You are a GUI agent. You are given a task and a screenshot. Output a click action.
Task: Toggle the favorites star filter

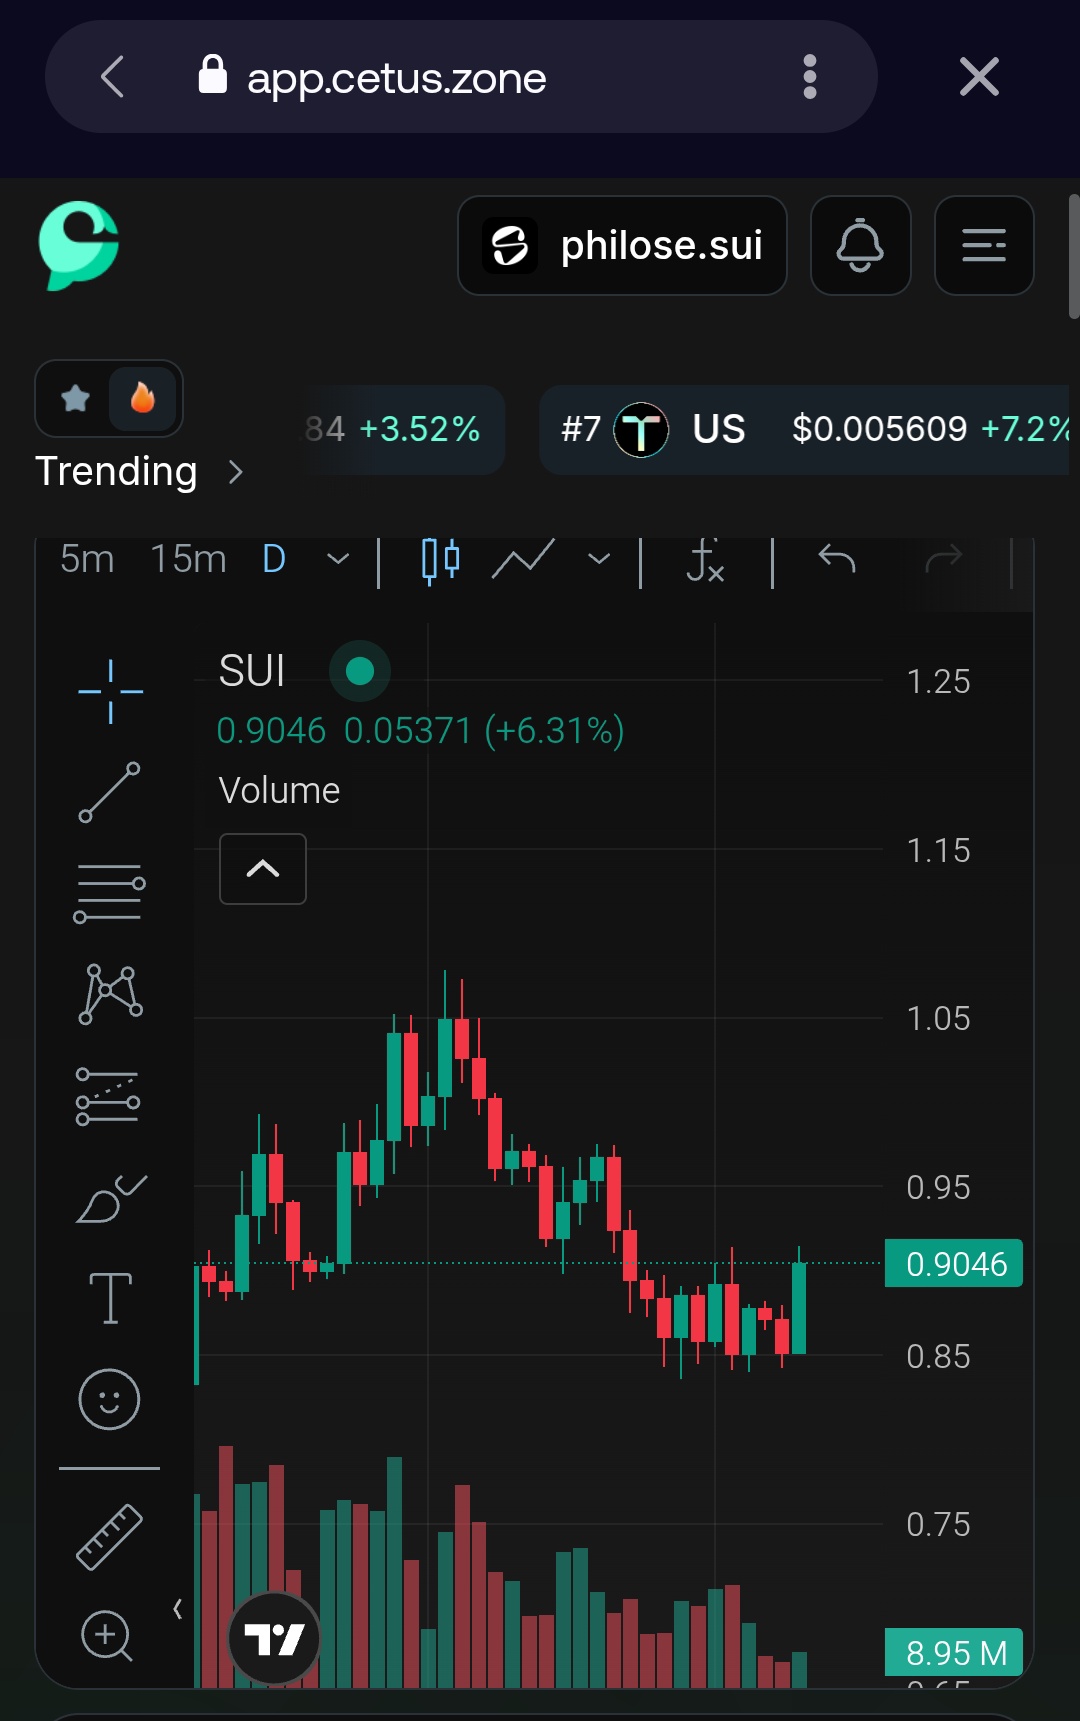point(76,399)
